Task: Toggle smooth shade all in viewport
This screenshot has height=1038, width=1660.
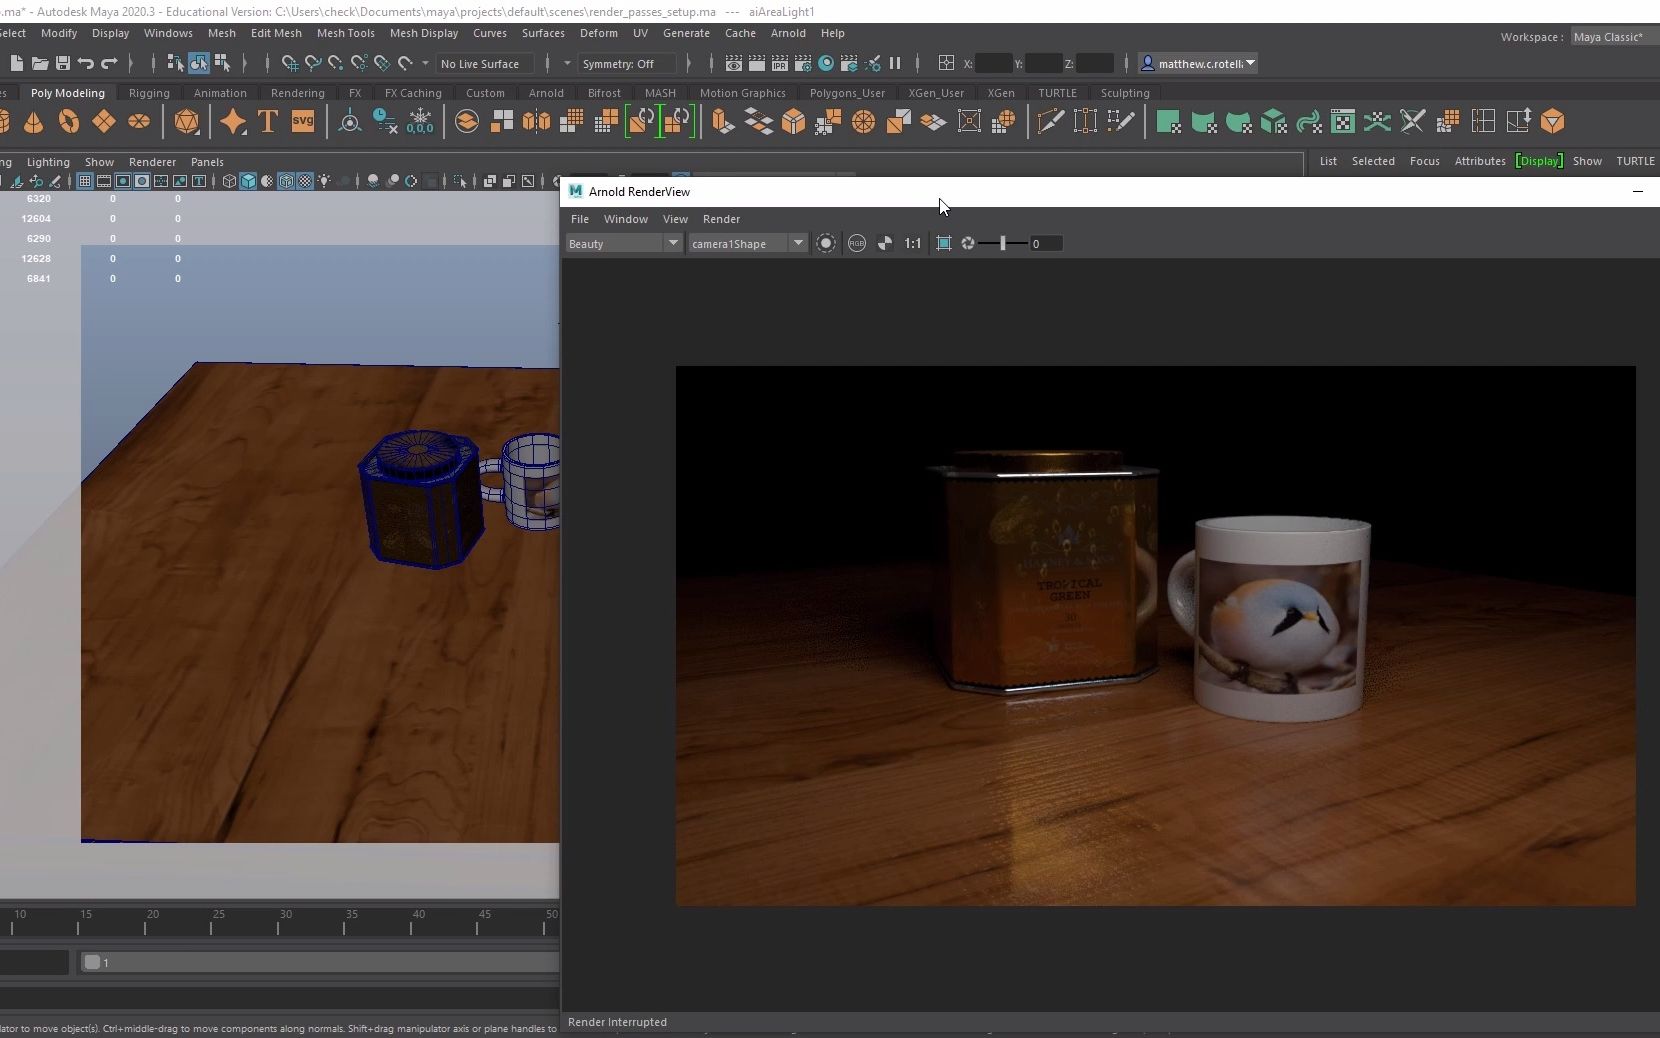Action: click(x=248, y=181)
